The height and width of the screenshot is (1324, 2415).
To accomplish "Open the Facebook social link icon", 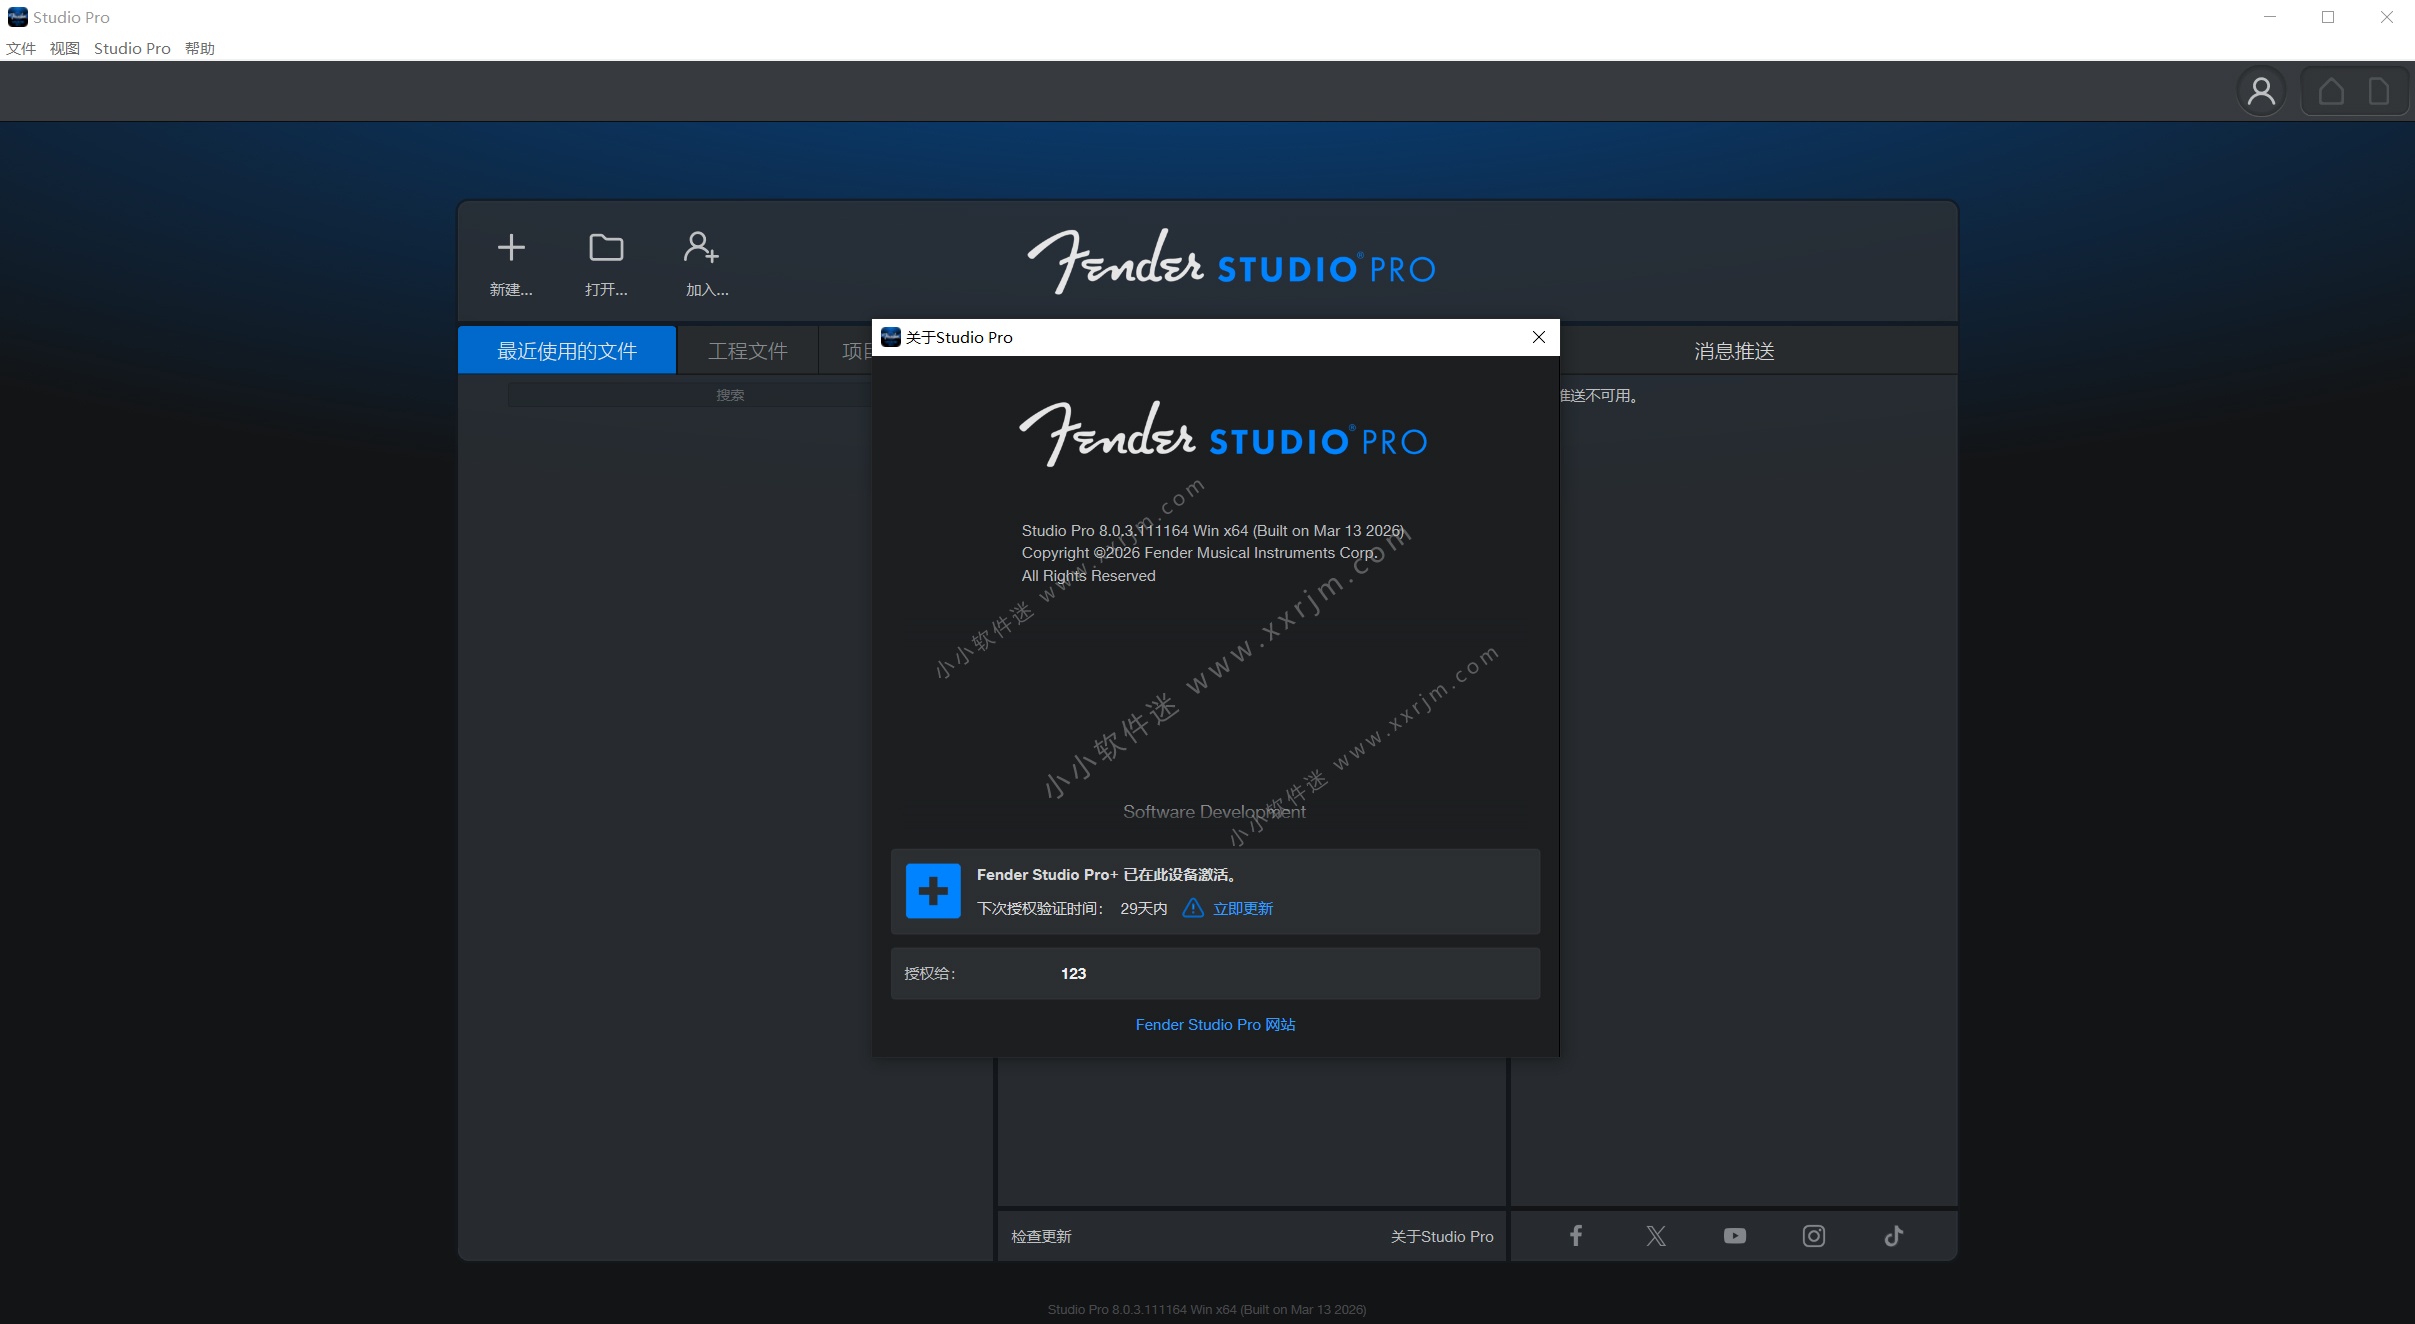I will (x=1576, y=1236).
